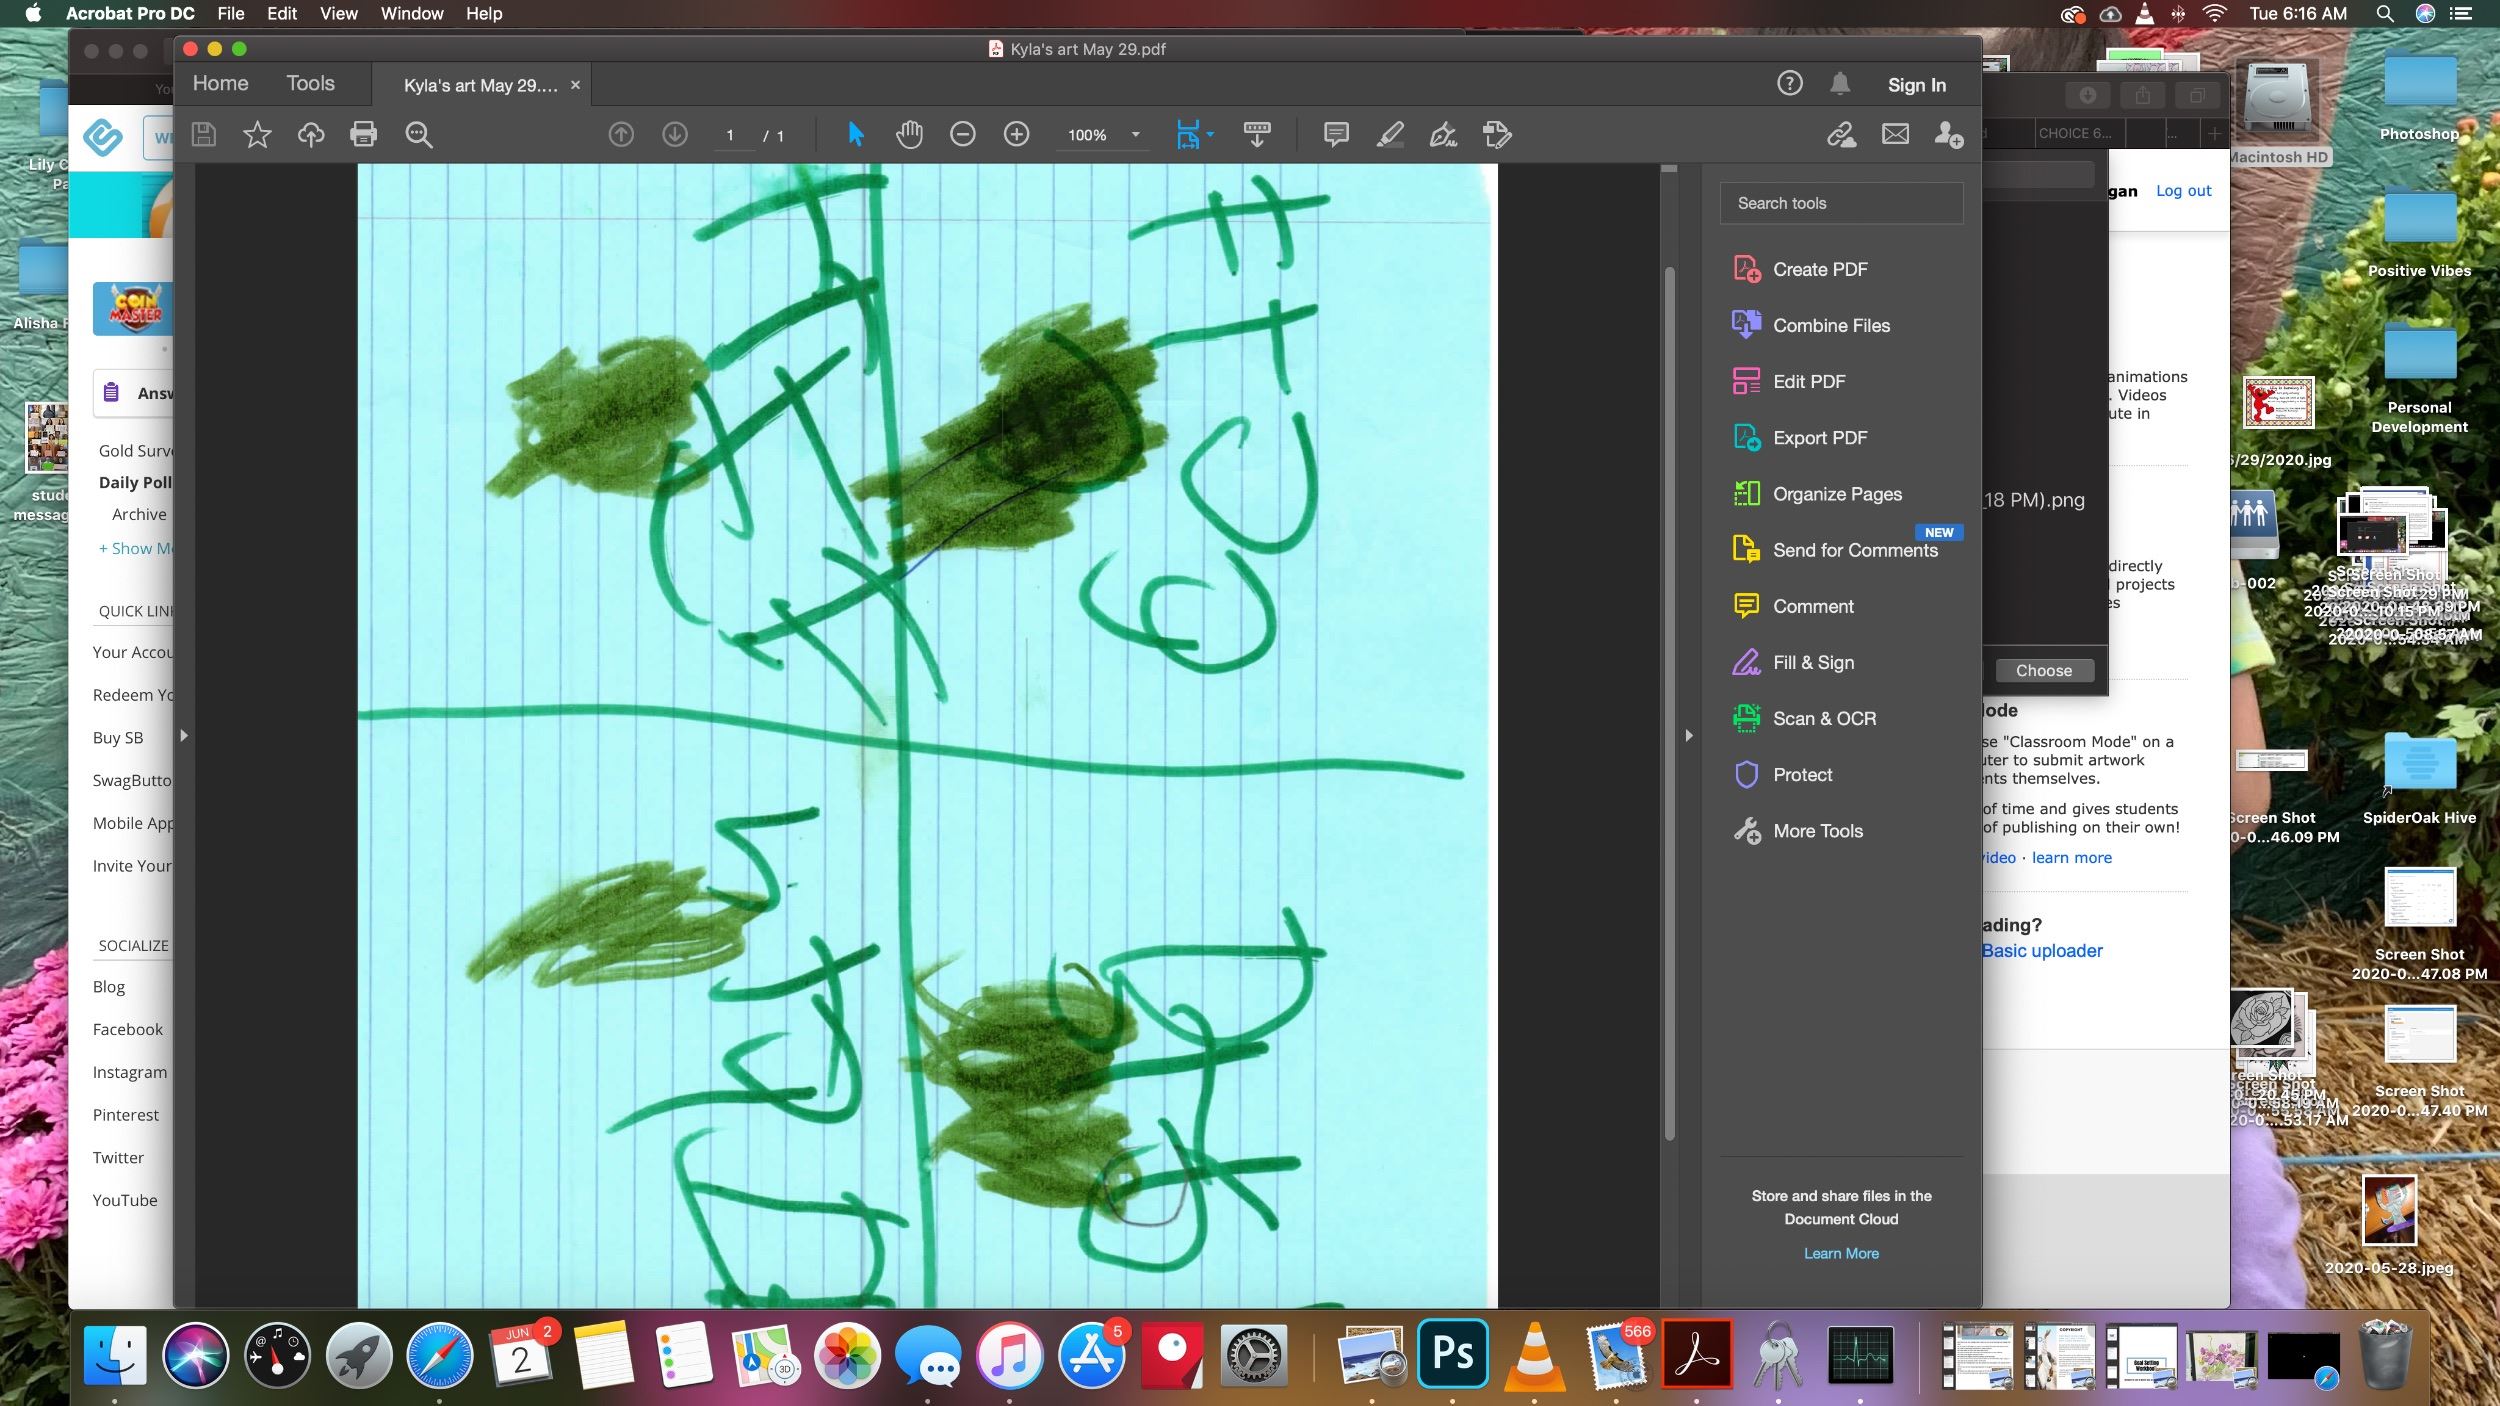Upload file to Document Cloud

point(311,134)
